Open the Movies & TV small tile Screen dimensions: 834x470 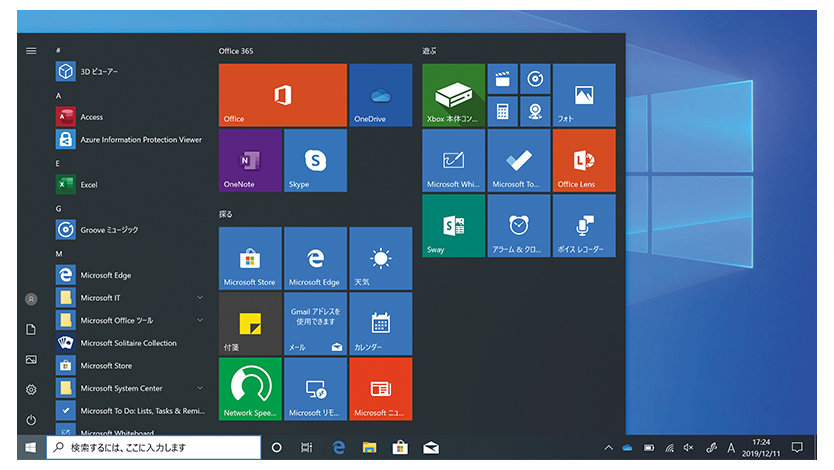coord(503,79)
